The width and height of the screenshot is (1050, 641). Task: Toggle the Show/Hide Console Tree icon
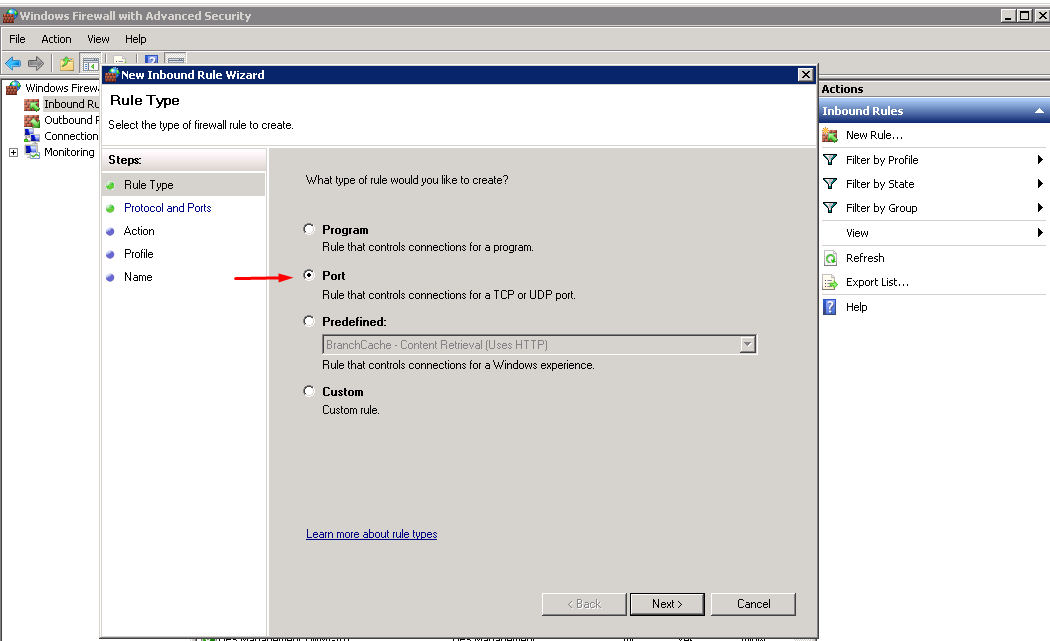(x=90, y=63)
